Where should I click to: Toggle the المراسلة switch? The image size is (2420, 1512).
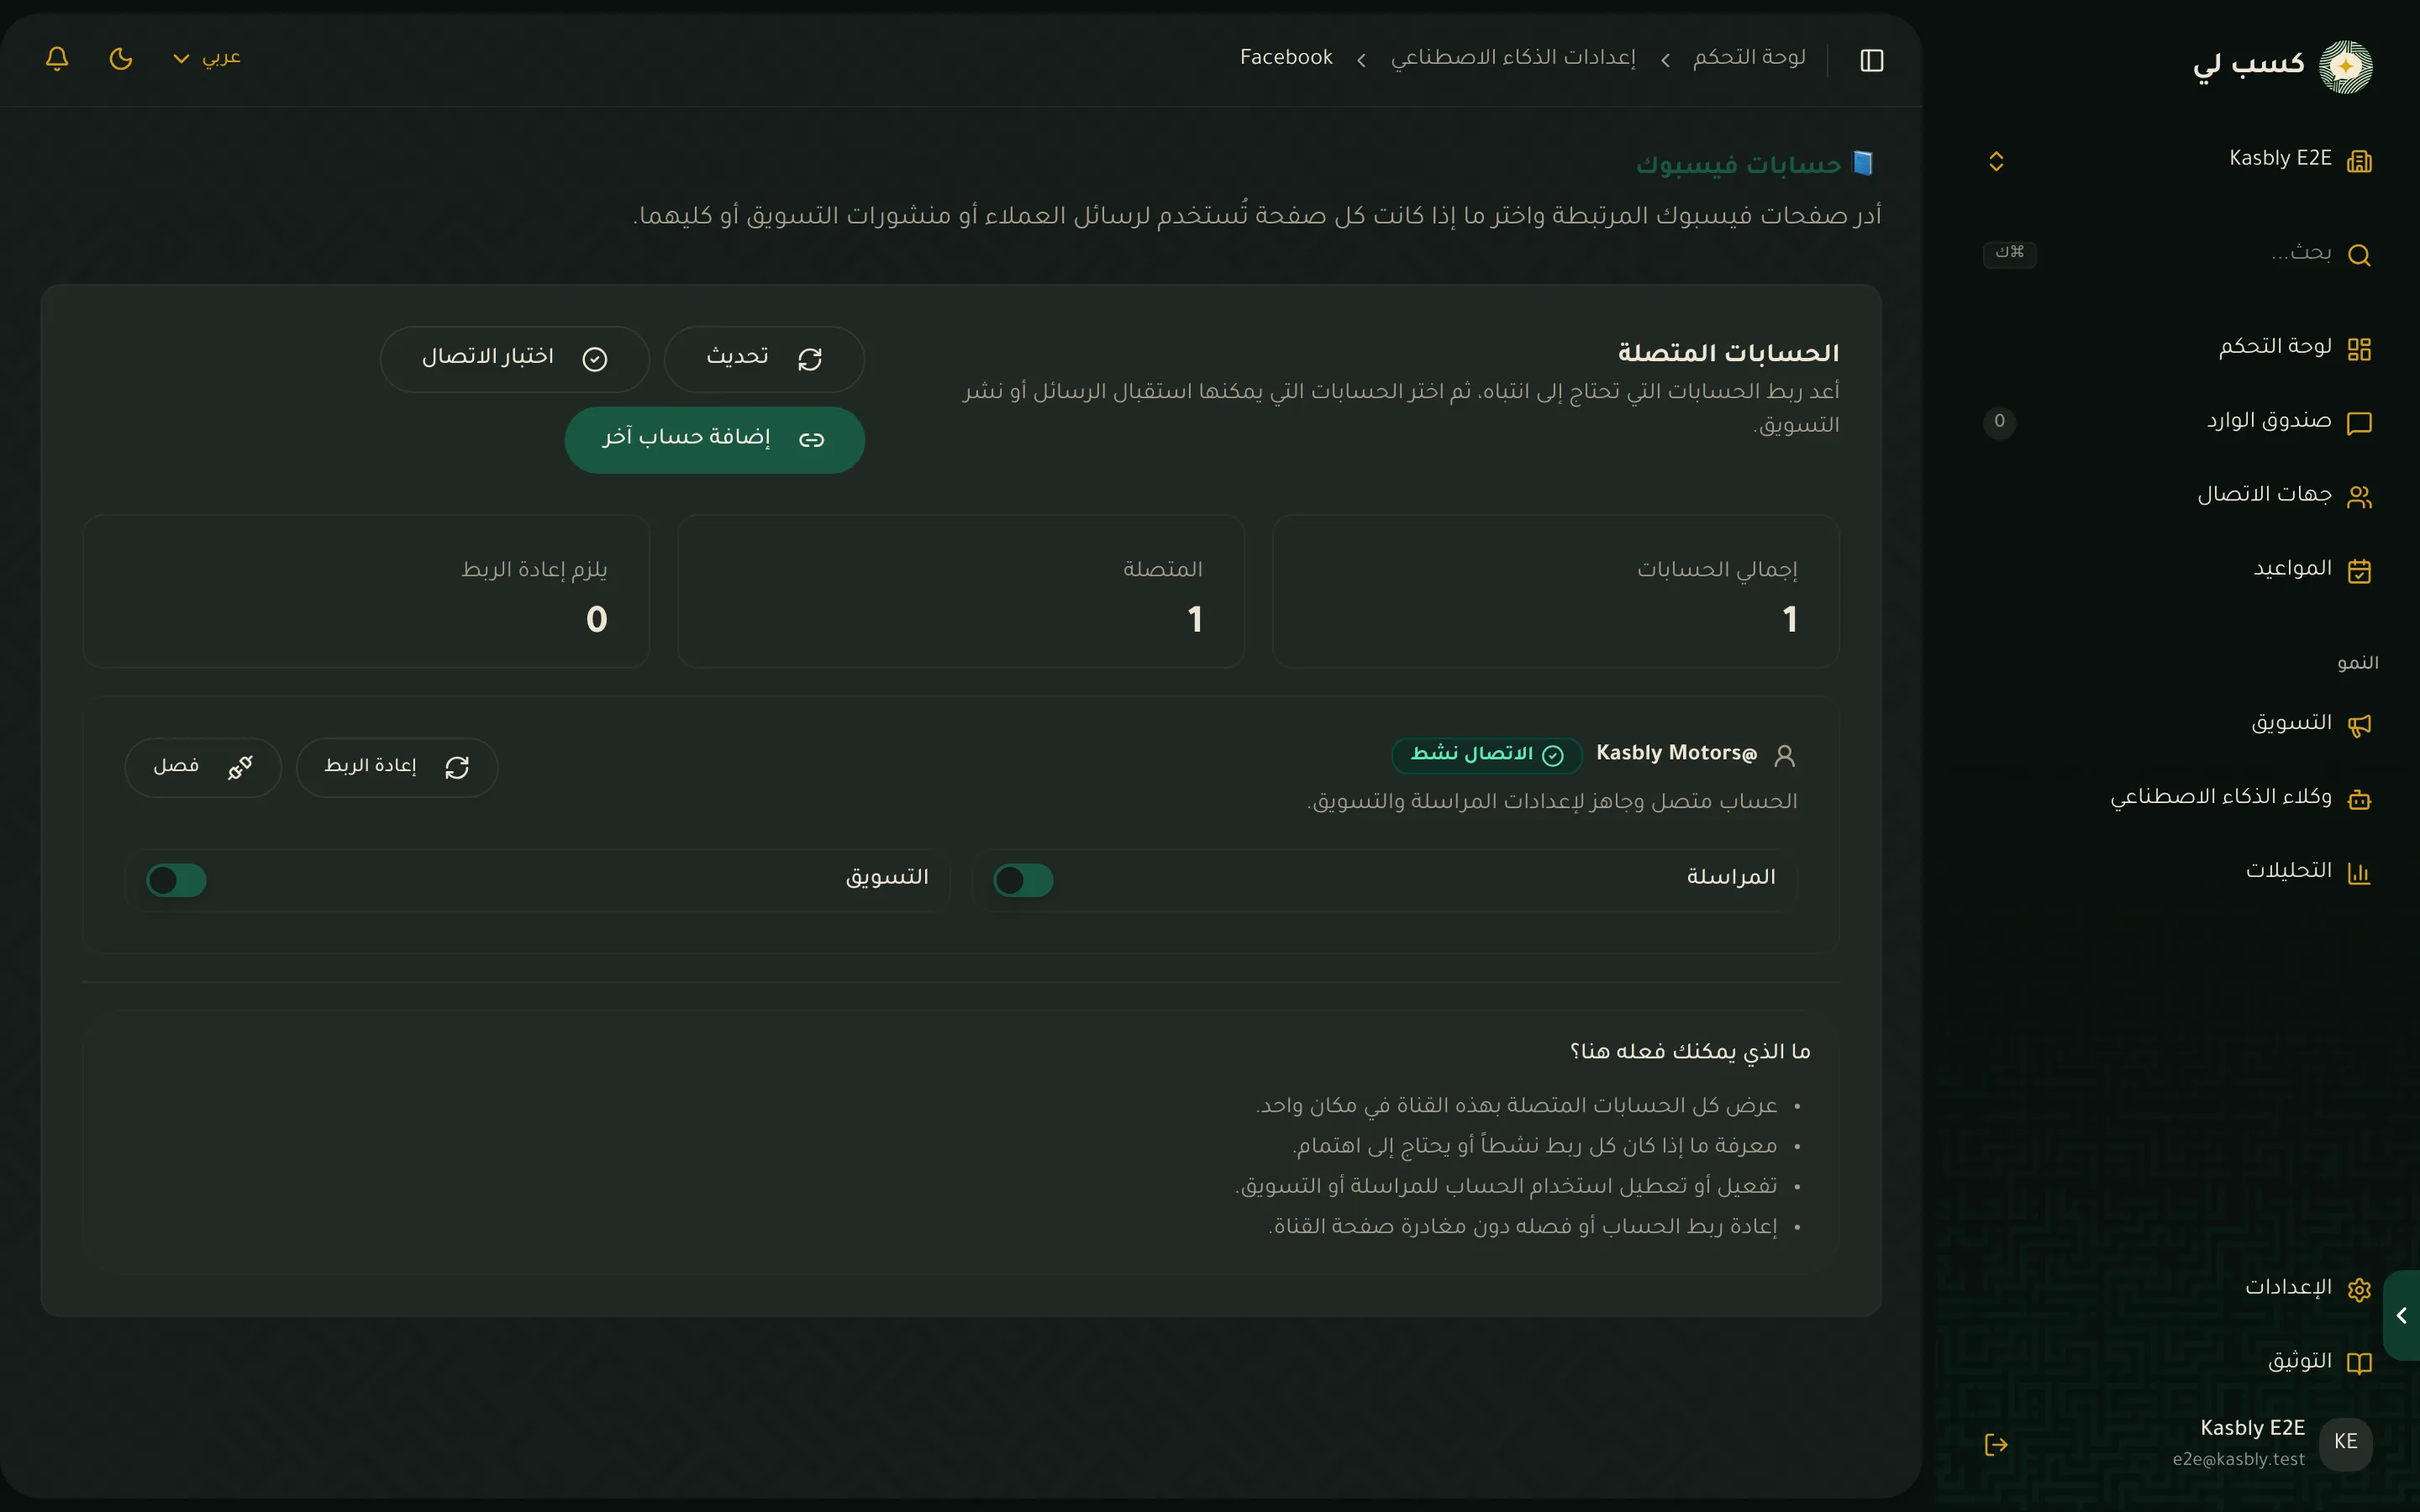coord(1023,880)
